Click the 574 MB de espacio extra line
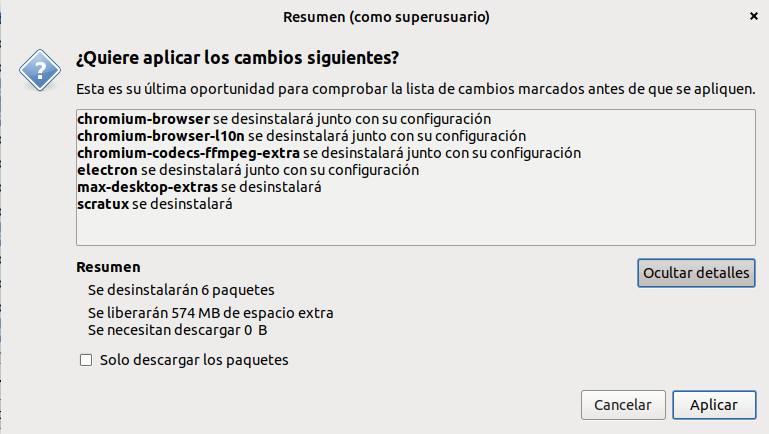 click(x=211, y=312)
